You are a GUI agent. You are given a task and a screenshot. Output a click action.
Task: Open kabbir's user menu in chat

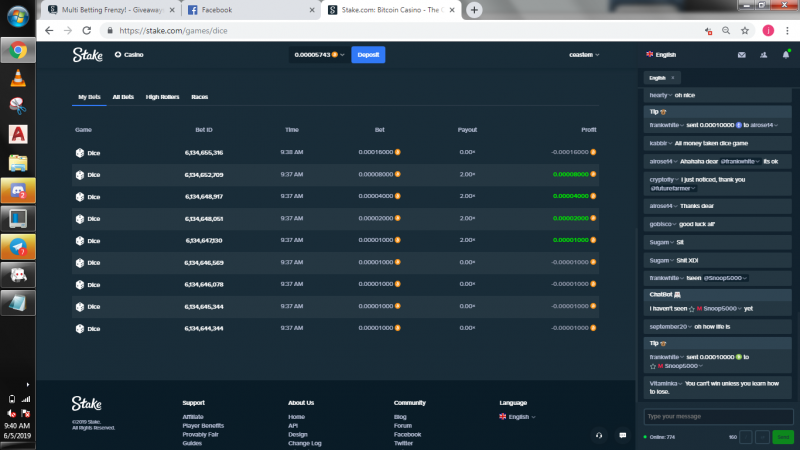661,143
